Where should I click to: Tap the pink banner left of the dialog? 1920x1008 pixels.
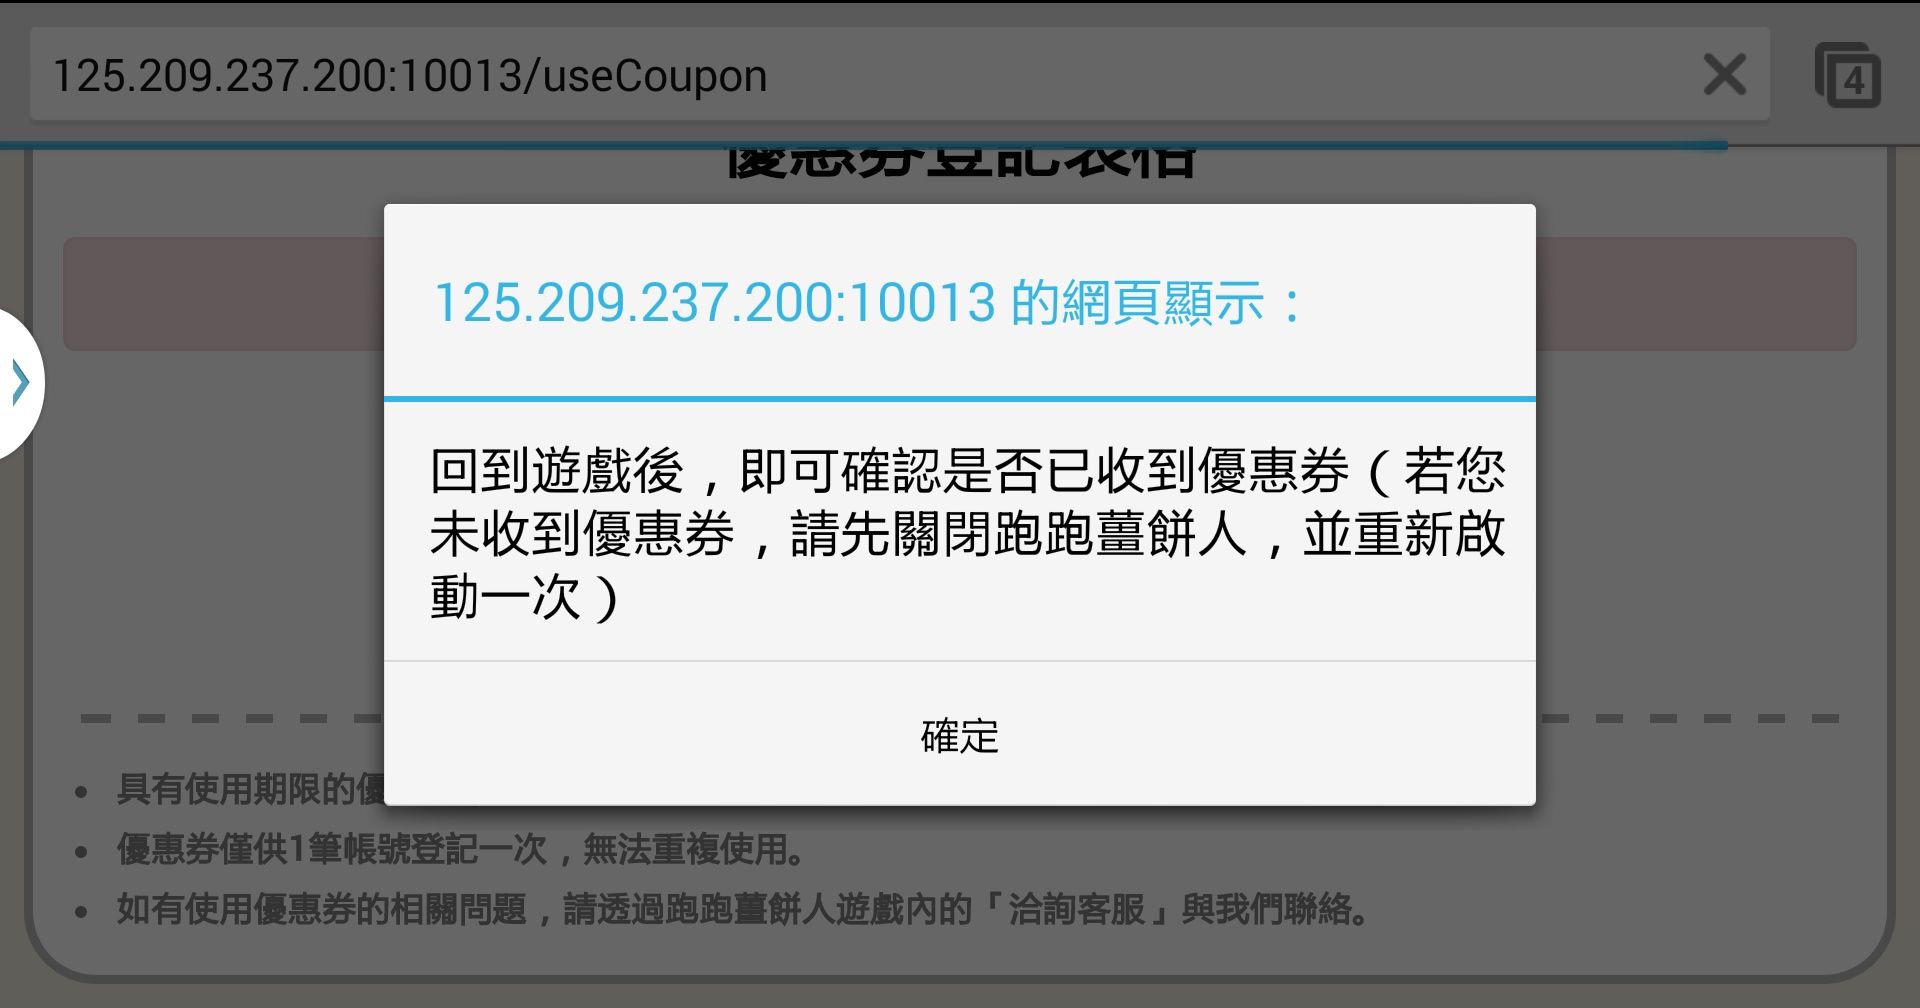(224, 294)
